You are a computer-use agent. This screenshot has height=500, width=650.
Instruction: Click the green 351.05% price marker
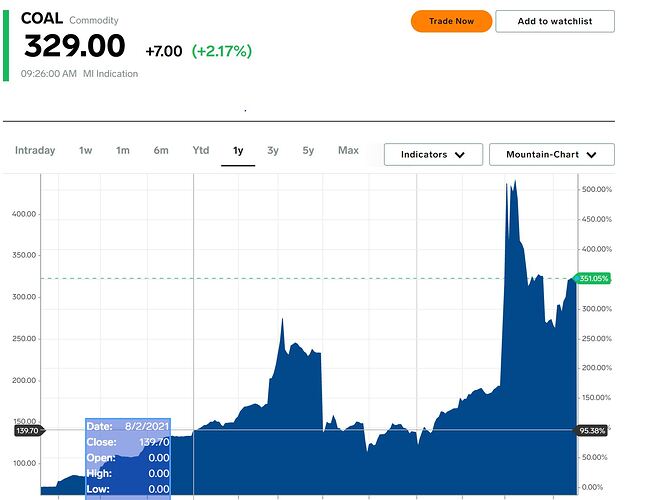[593, 278]
